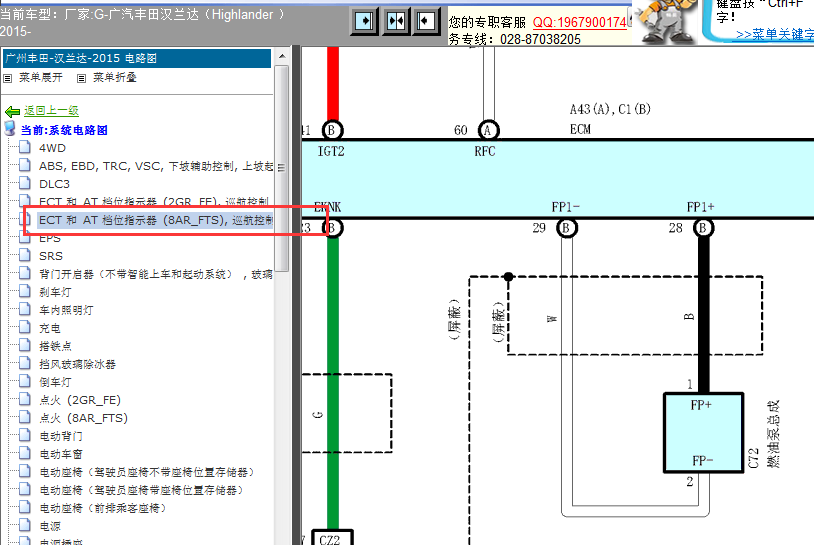Select the 背门开启器 tree entry
This screenshot has height=545, width=814.
(156, 274)
